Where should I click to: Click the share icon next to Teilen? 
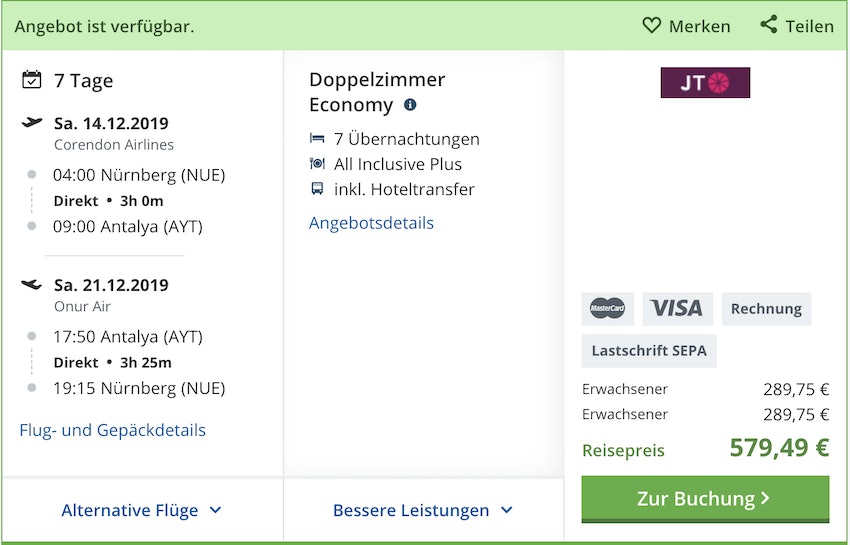tap(768, 25)
